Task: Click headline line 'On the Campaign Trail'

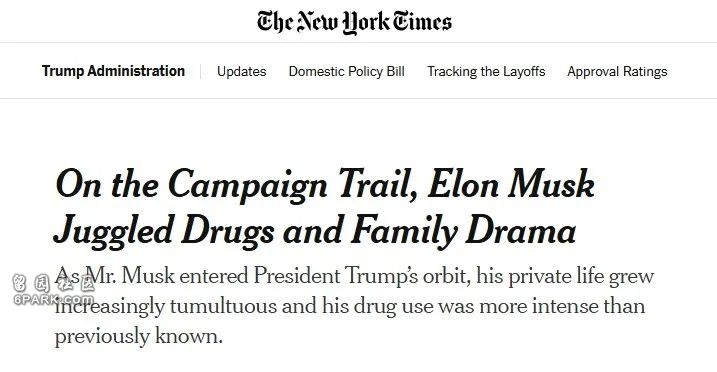Action: coord(236,184)
